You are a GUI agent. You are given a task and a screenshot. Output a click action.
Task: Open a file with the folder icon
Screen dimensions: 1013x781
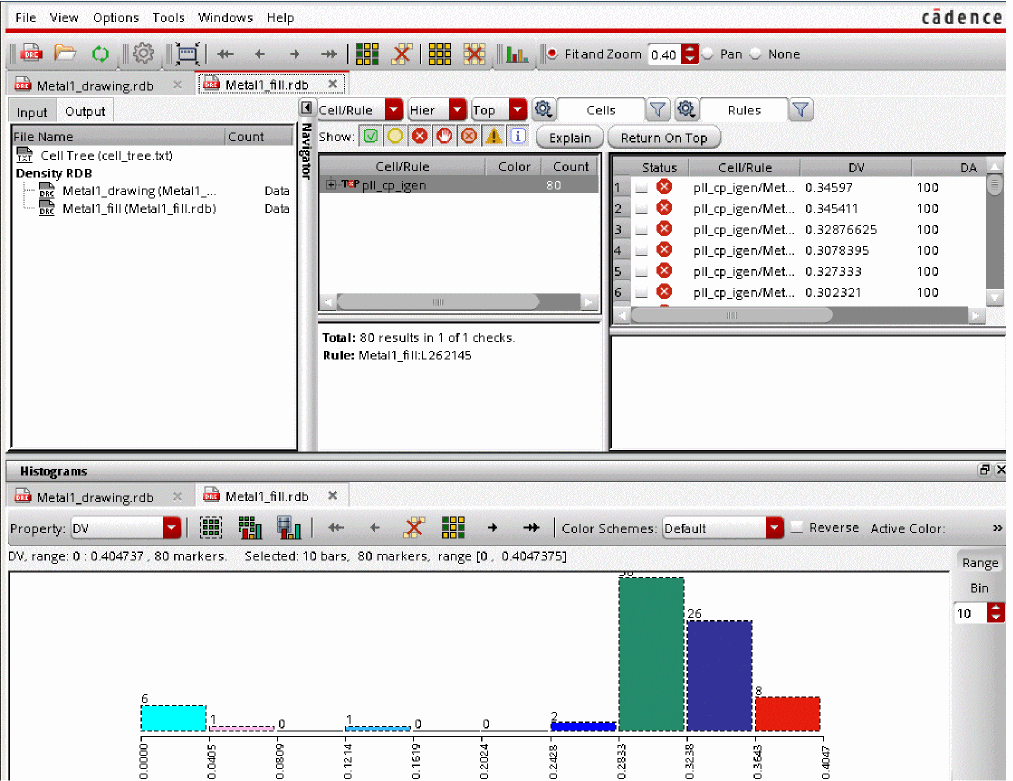pos(65,54)
